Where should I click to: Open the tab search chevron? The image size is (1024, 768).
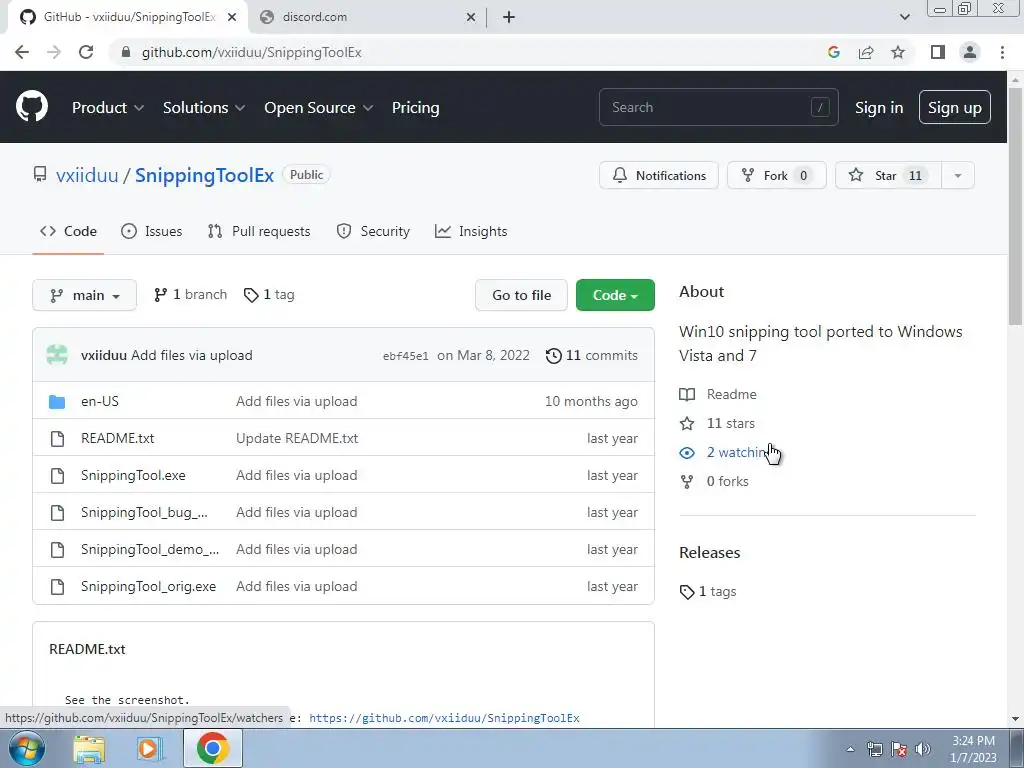point(904,17)
